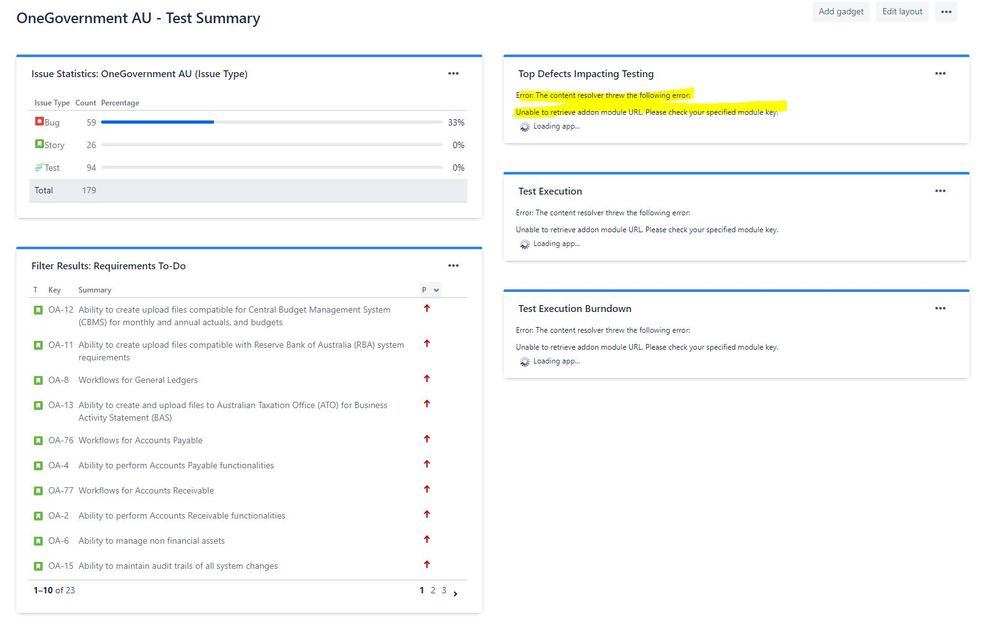Click the Bug percentage progress bar
The image size is (999, 629).
tap(271, 122)
